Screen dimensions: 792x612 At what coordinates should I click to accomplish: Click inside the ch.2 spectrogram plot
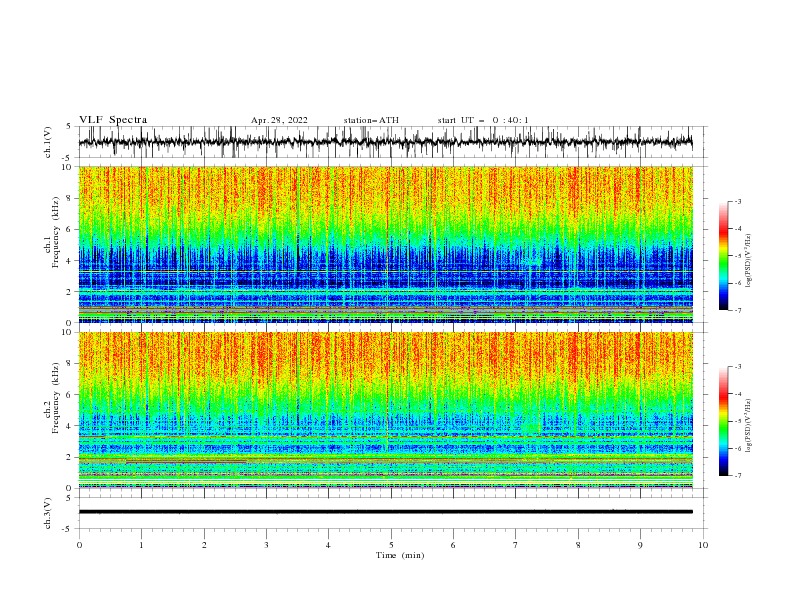(385, 410)
